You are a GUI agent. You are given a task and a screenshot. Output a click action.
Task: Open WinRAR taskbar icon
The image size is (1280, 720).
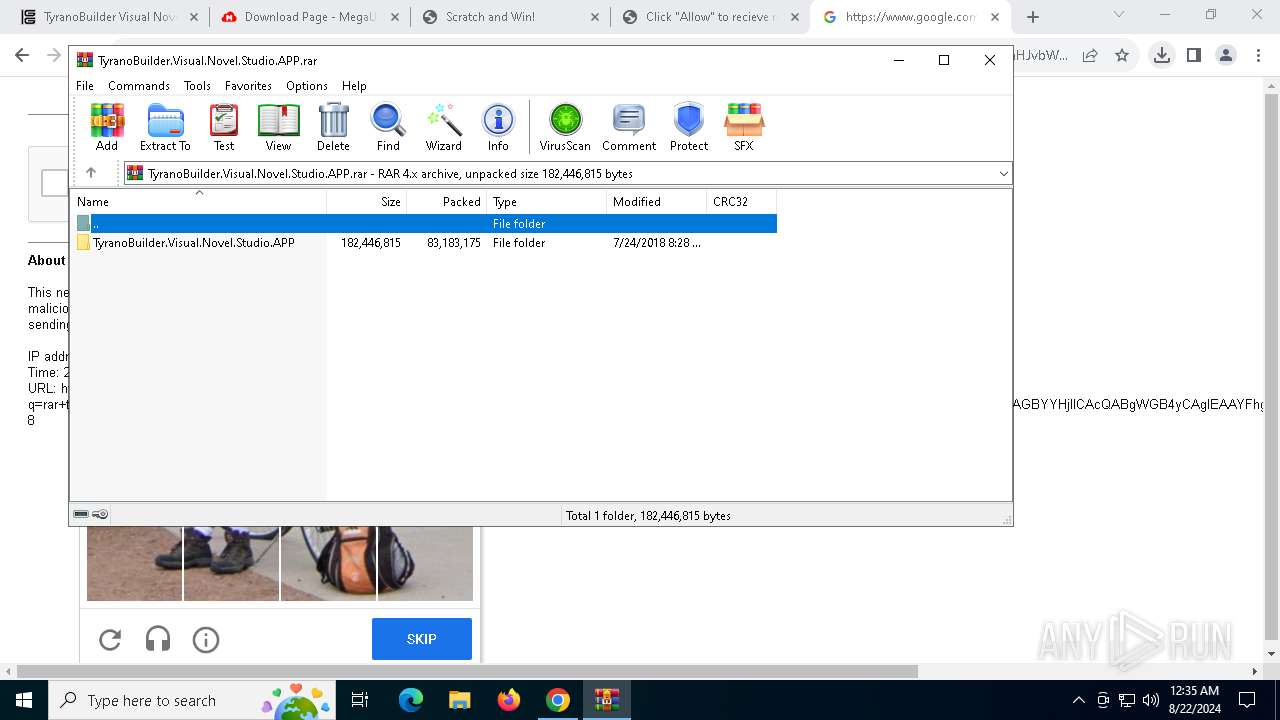click(606, 700)
